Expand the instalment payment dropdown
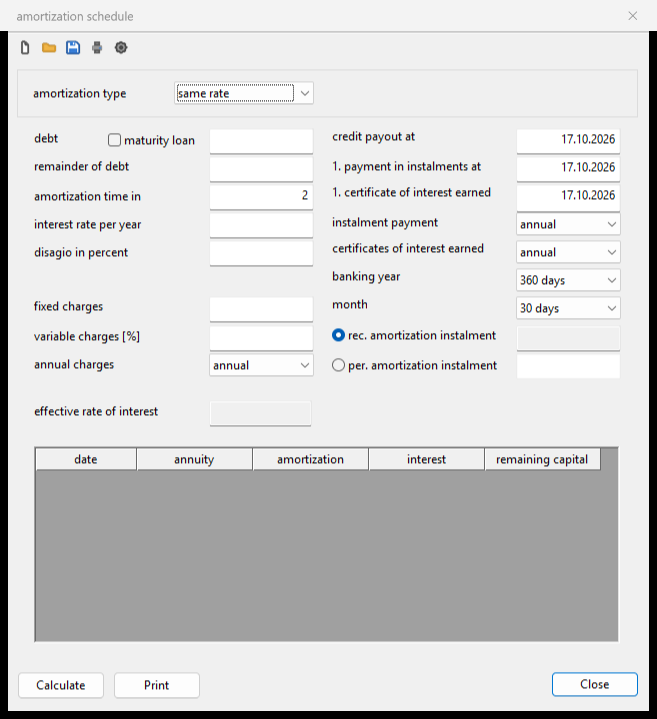This screenshot has width=657, height=719. click(568, 224)
